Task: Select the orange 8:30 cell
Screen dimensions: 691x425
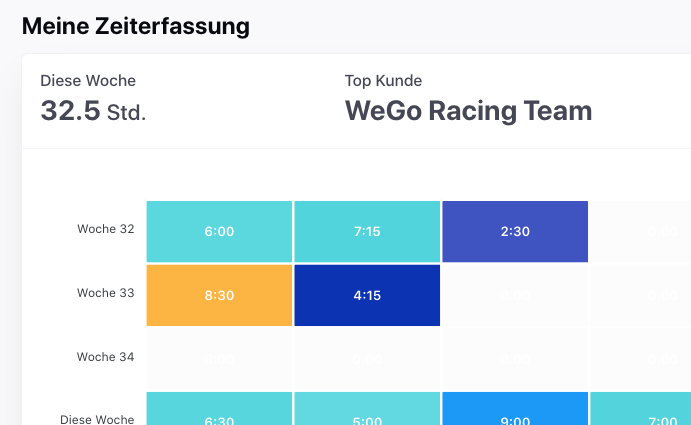Action: click(x=219, y=295)
